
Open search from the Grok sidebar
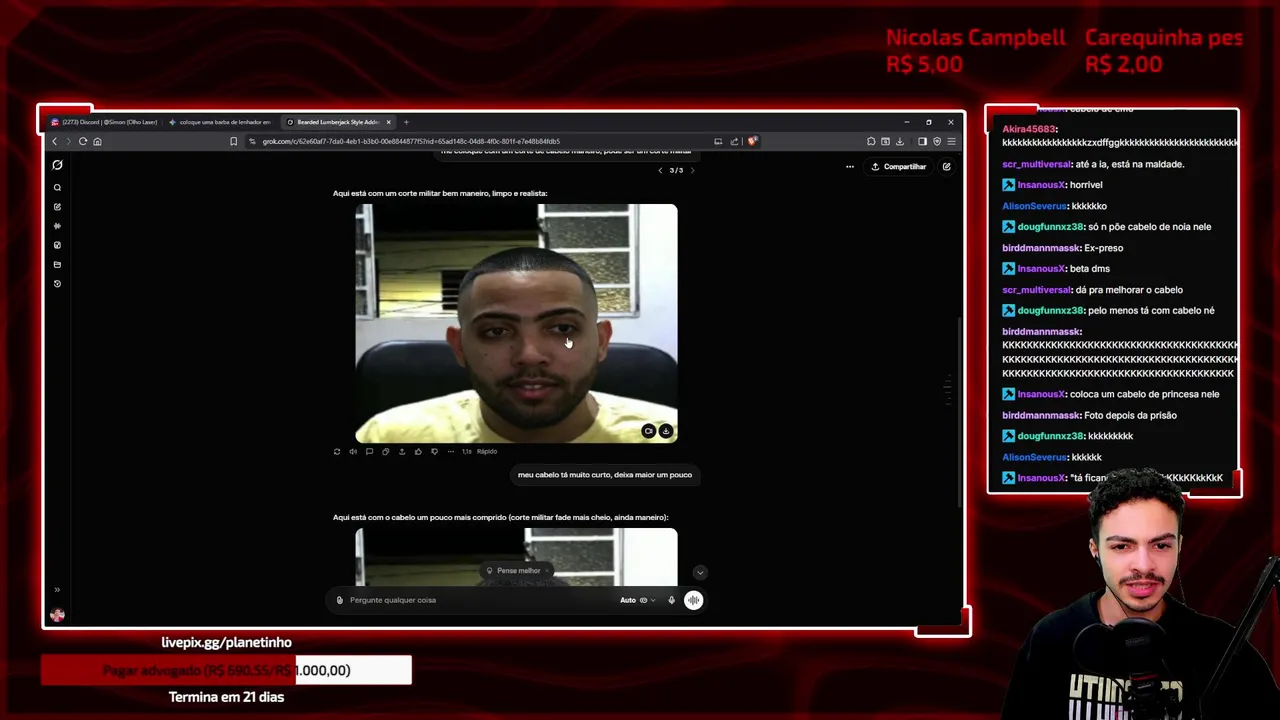coord(57,187)
